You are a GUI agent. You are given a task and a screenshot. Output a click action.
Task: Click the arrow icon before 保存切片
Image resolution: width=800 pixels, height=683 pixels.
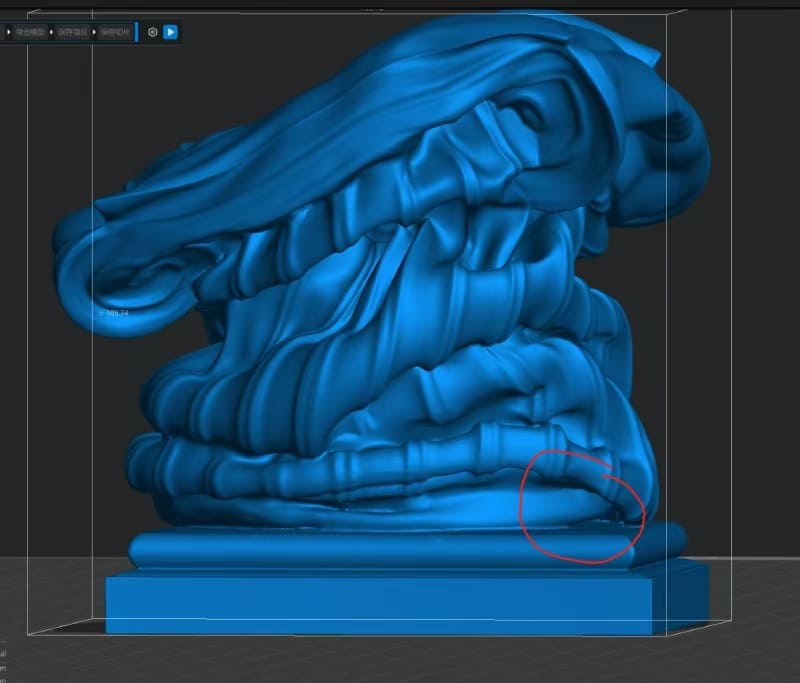(x=96, y=32)
